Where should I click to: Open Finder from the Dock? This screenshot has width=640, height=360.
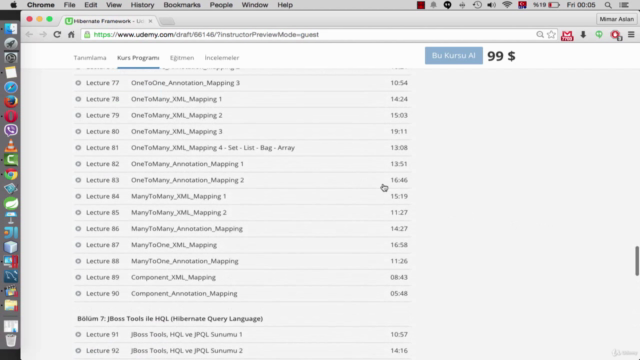click(x=11, y=29)
